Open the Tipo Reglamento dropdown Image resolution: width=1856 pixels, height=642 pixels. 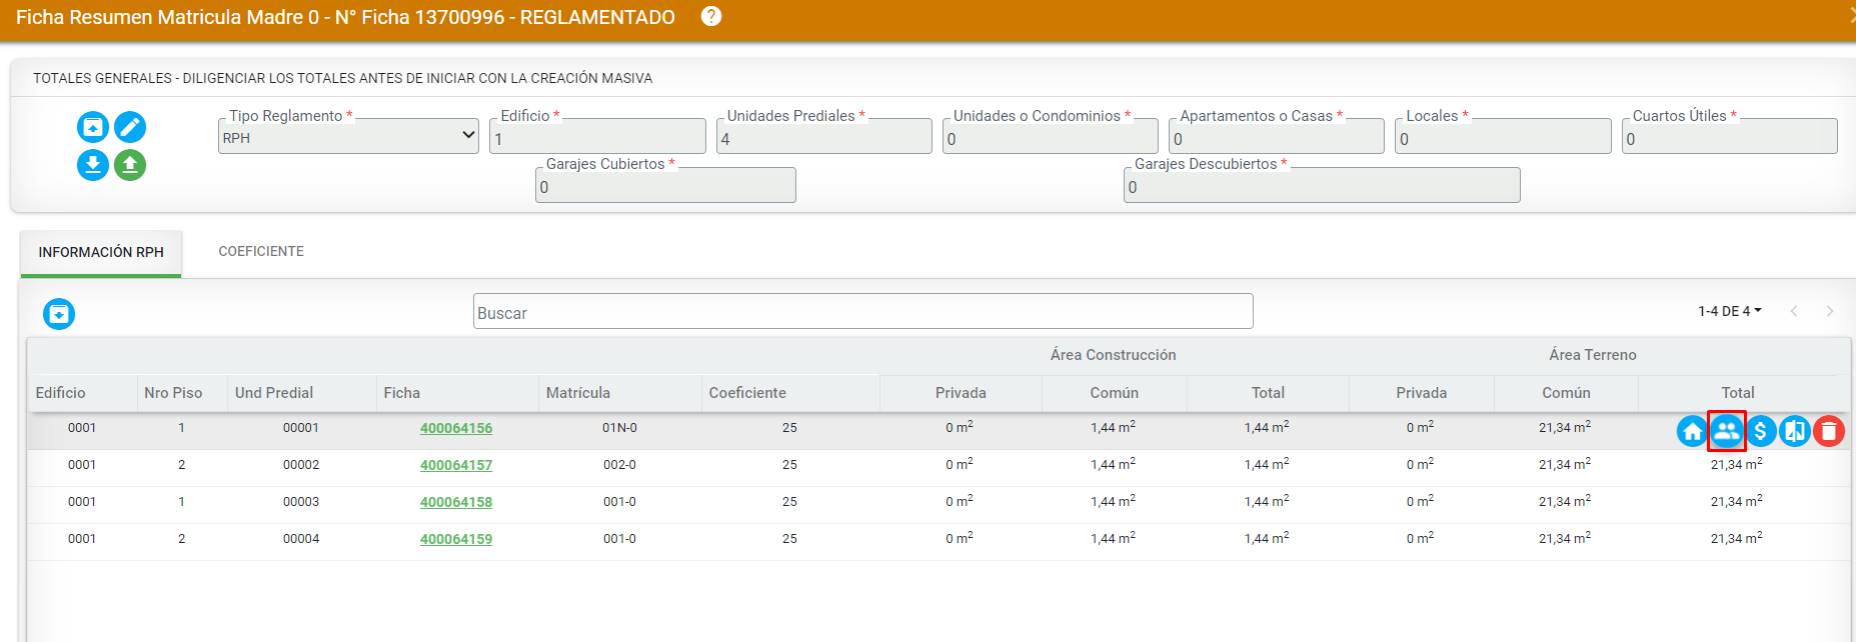coord(348,136)
